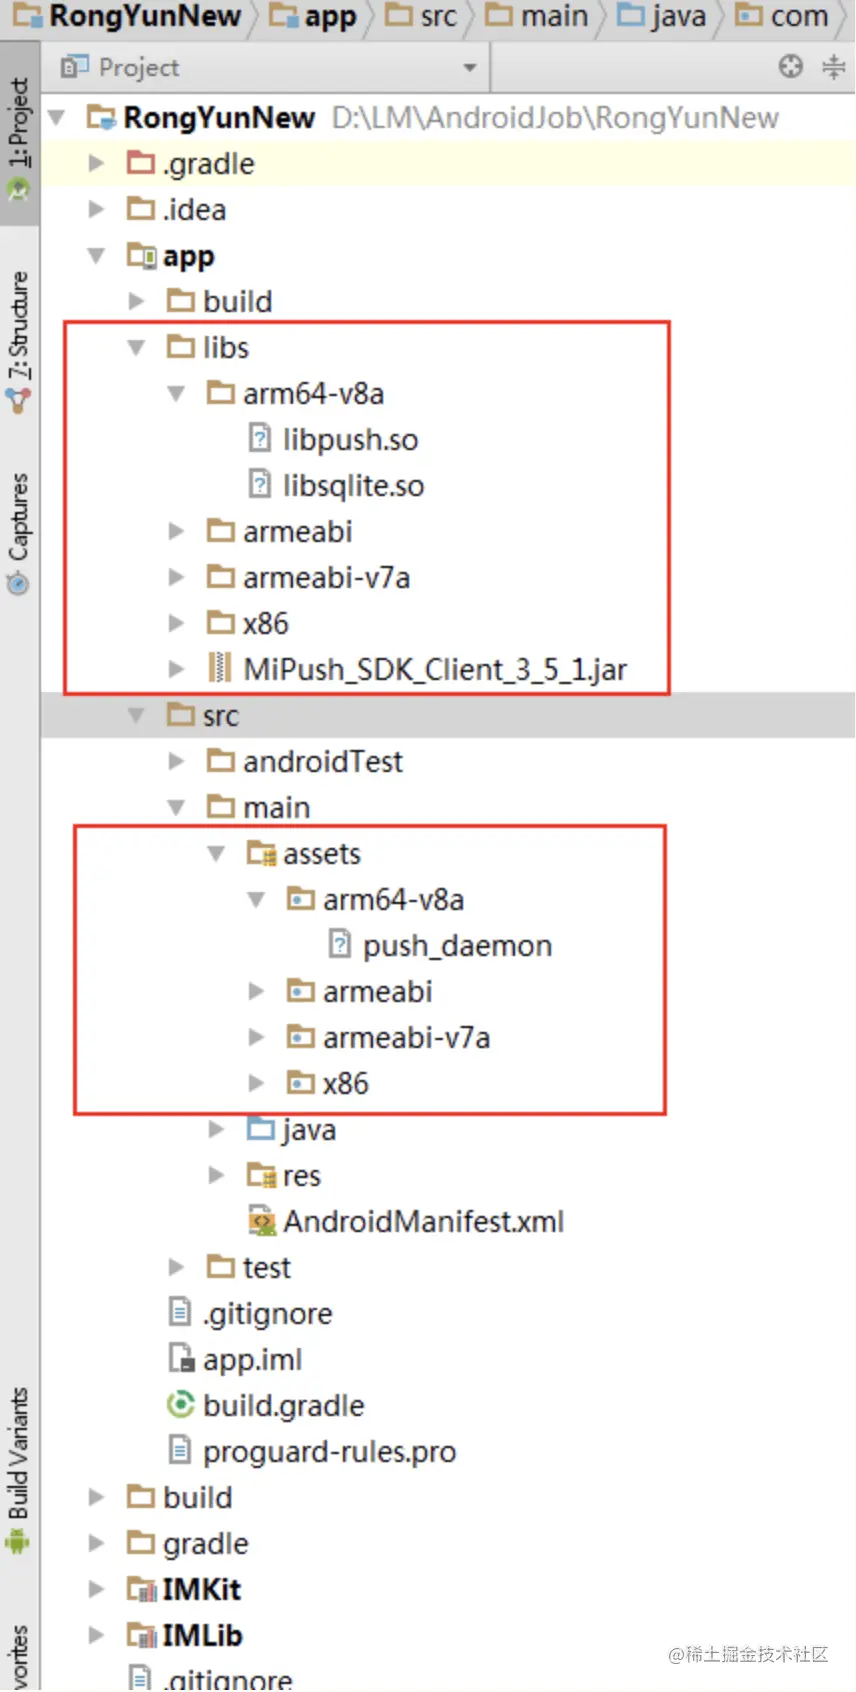Expand the res folder

[x=217, y=1175]
